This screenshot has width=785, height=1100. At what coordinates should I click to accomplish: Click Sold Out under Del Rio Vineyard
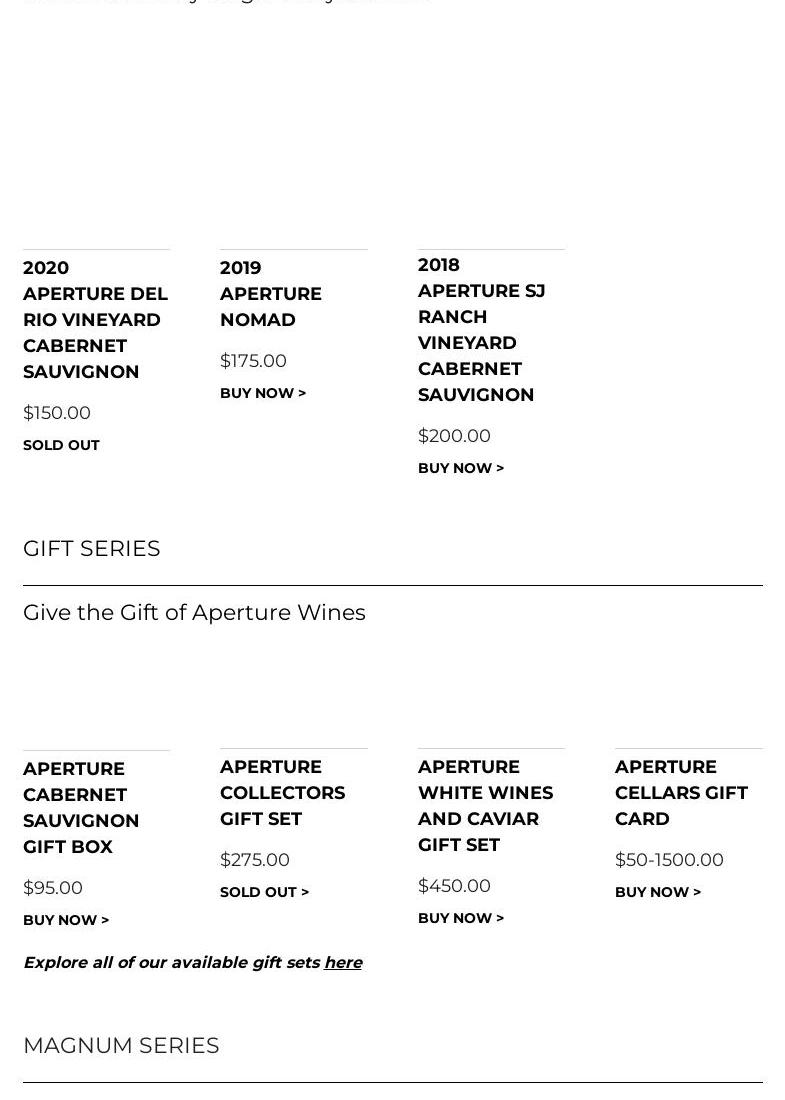[x=61, y=445]
